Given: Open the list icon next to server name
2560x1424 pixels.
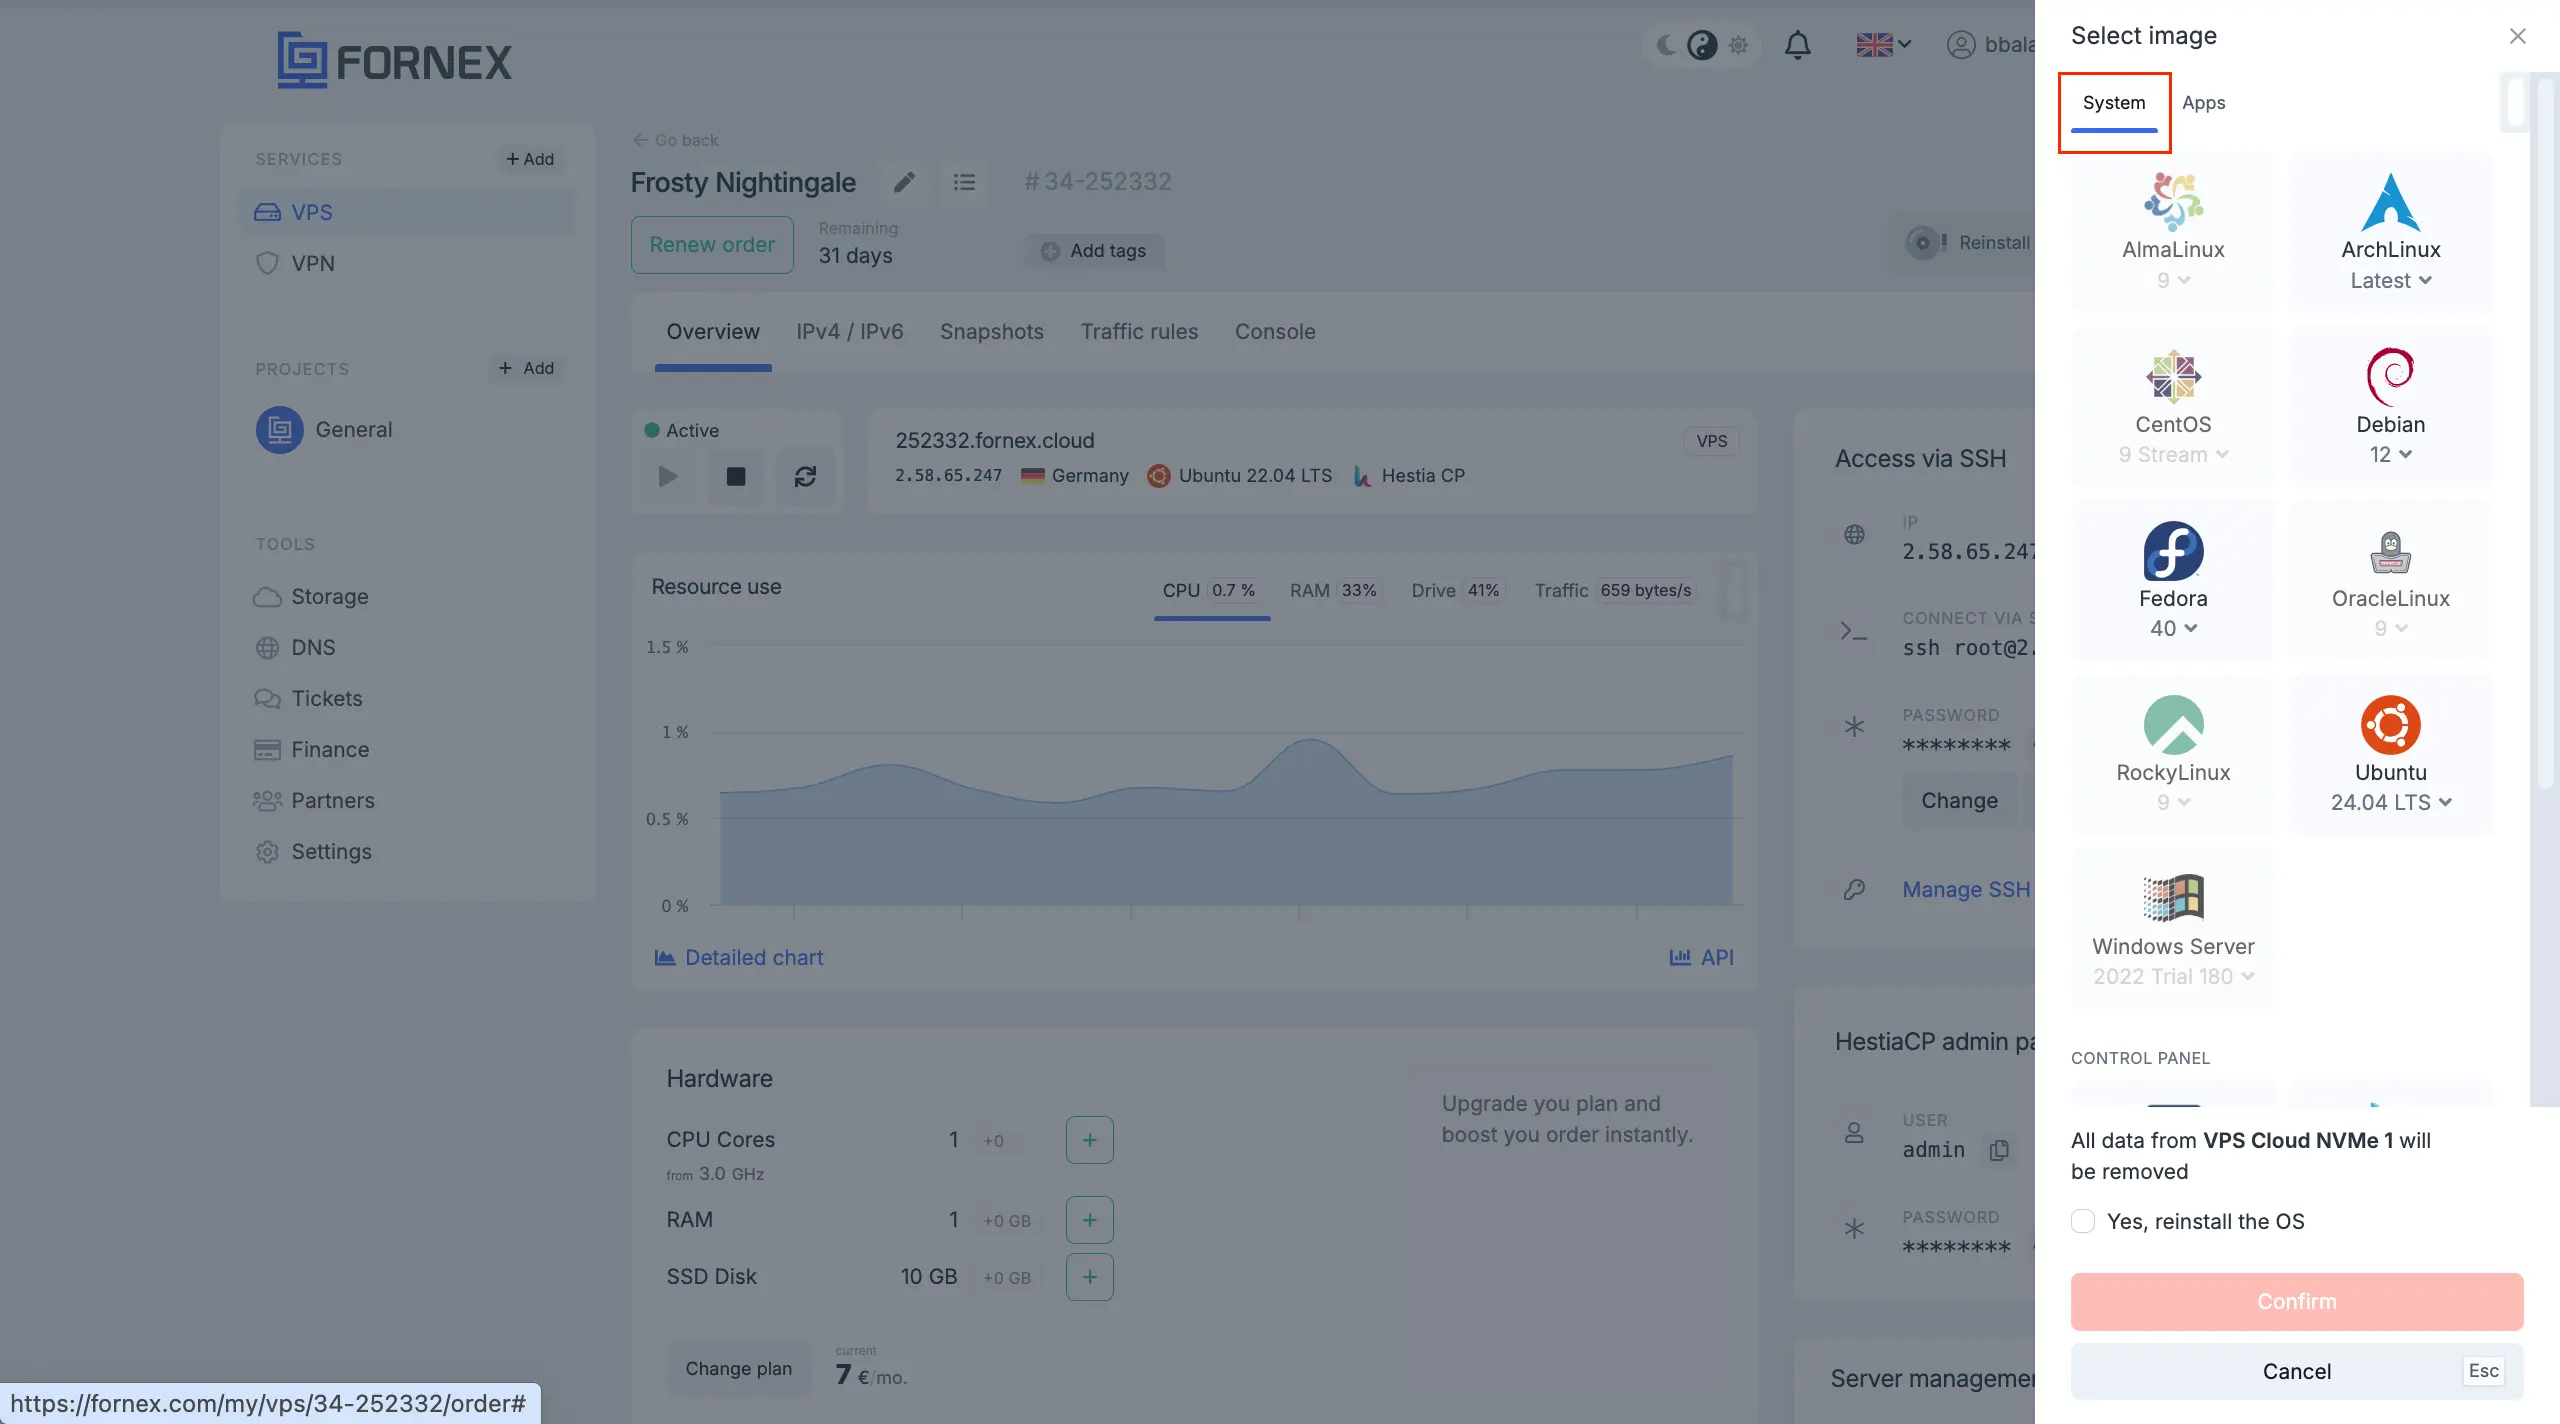Looking at the screenshot, I should coord(964,182).
